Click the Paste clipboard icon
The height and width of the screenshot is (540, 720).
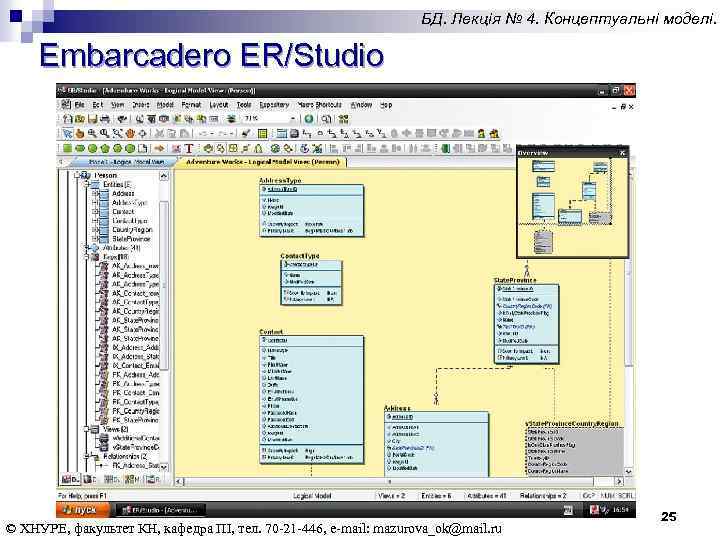(x=184, y=134)
